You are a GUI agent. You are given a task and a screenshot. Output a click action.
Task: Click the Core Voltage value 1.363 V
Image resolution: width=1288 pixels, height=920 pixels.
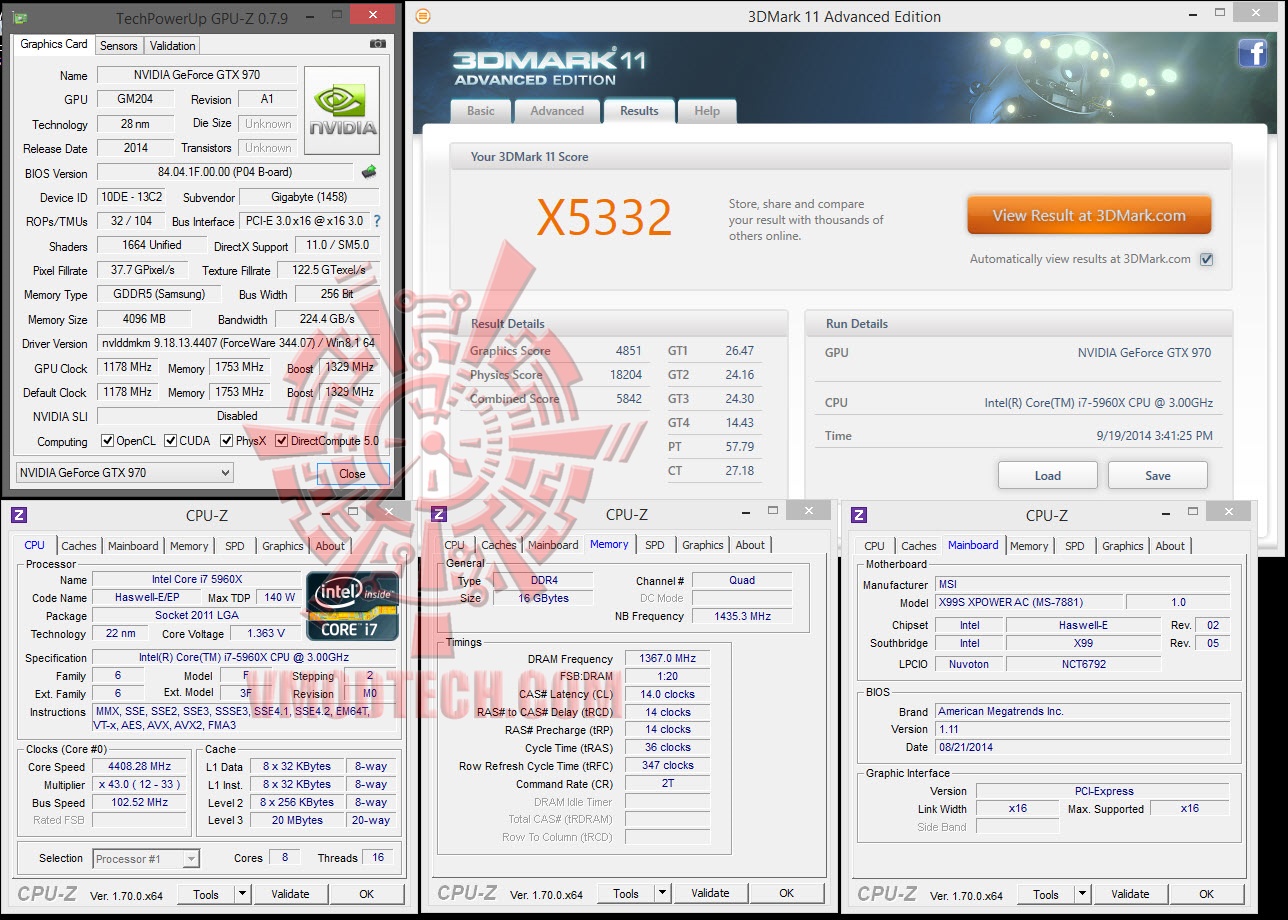pyautogui.click(x=265, y=633)
